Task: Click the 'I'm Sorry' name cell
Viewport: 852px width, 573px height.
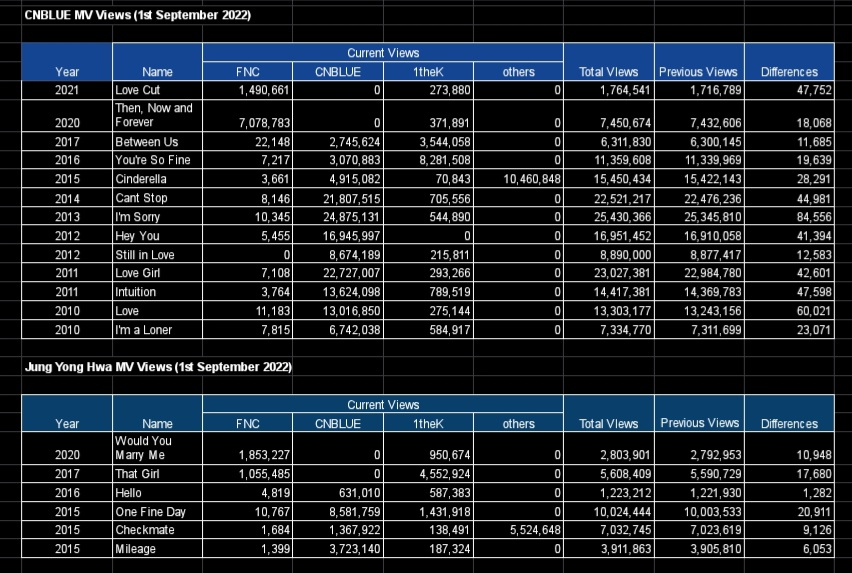Action: tap(157, 217)
